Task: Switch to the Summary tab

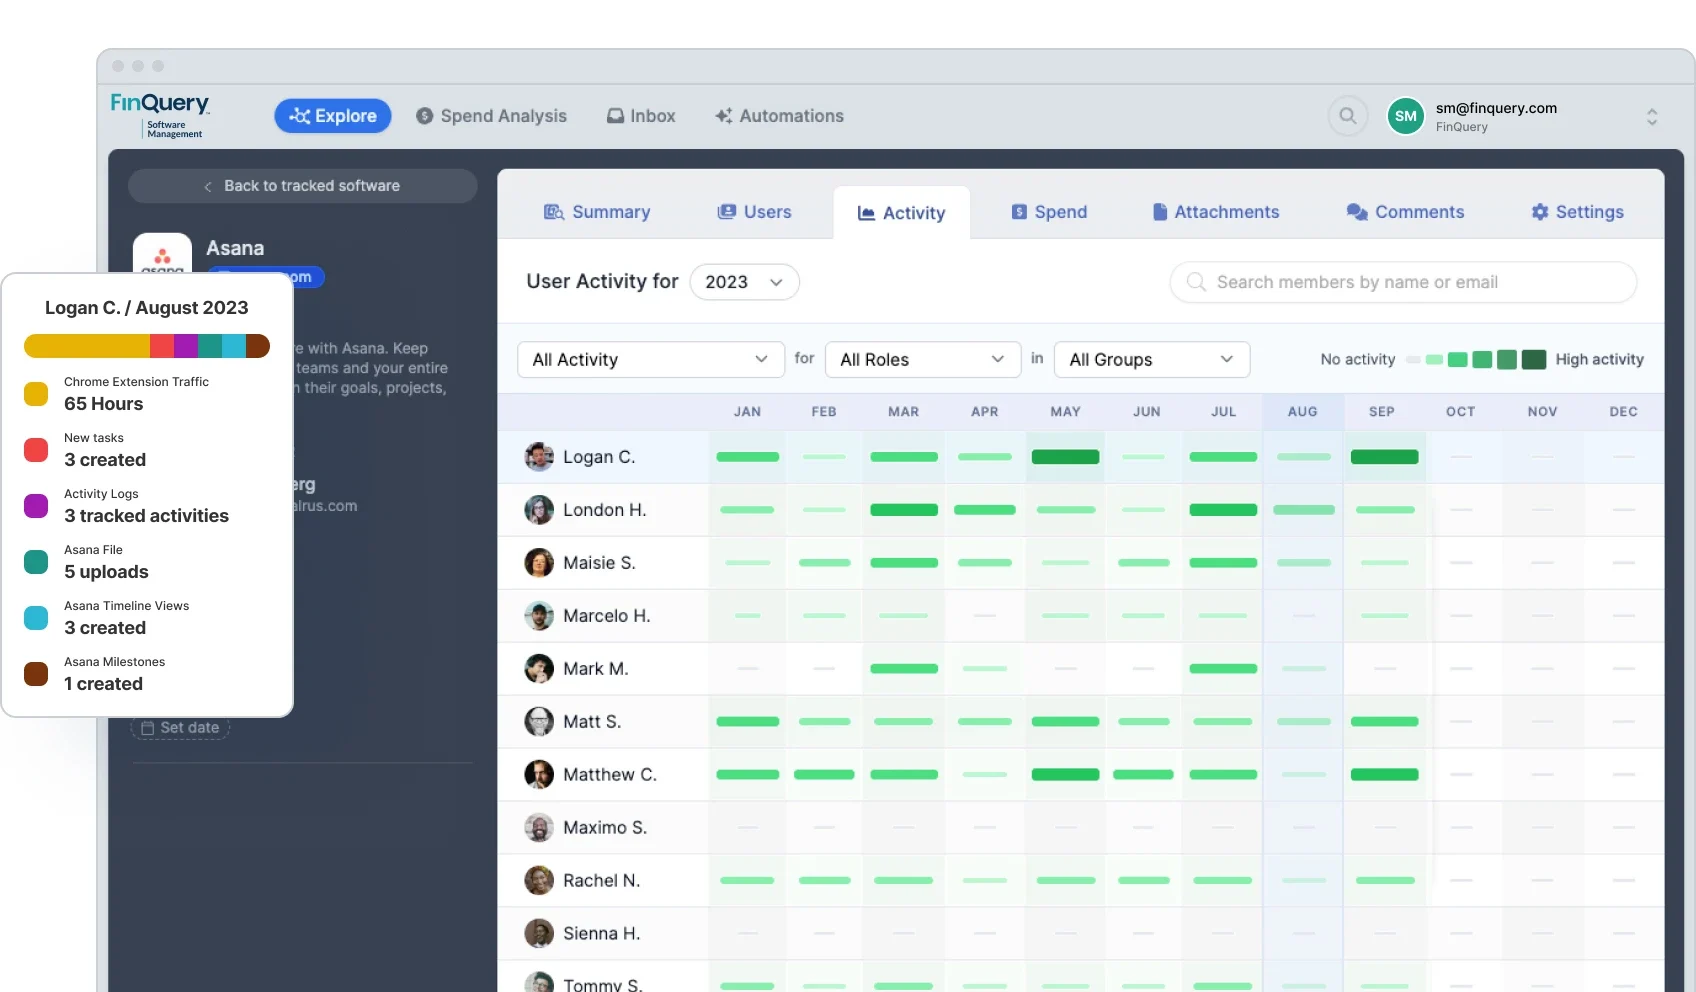Action: pos(597,212)
